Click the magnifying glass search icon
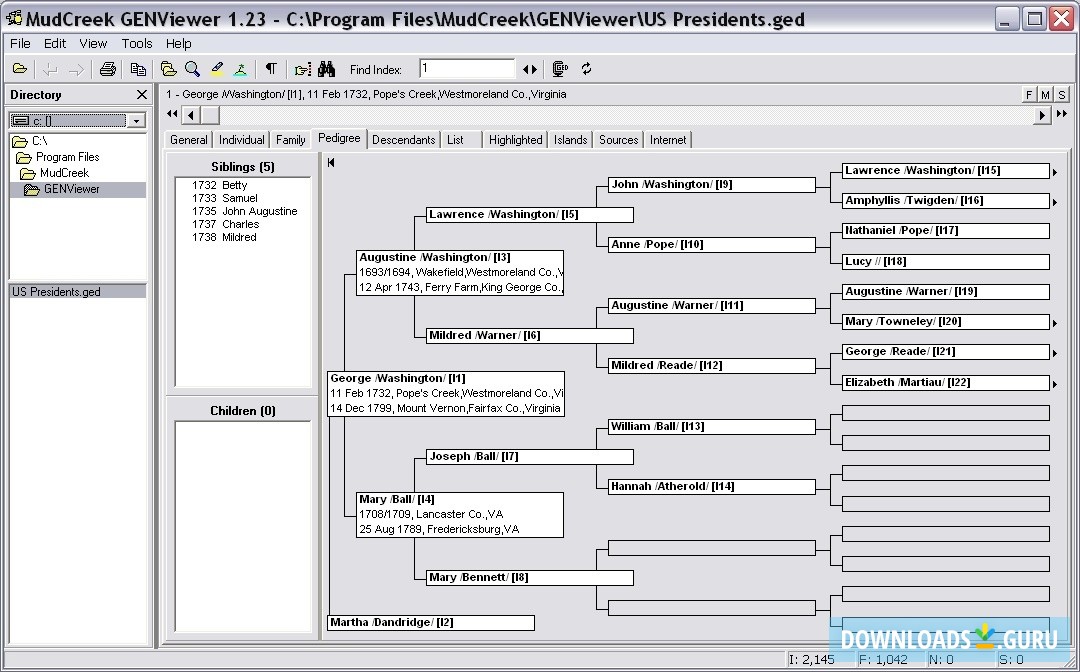Image resolution: width=1080 pixels, height=672 pixels. tap(193, 69)
